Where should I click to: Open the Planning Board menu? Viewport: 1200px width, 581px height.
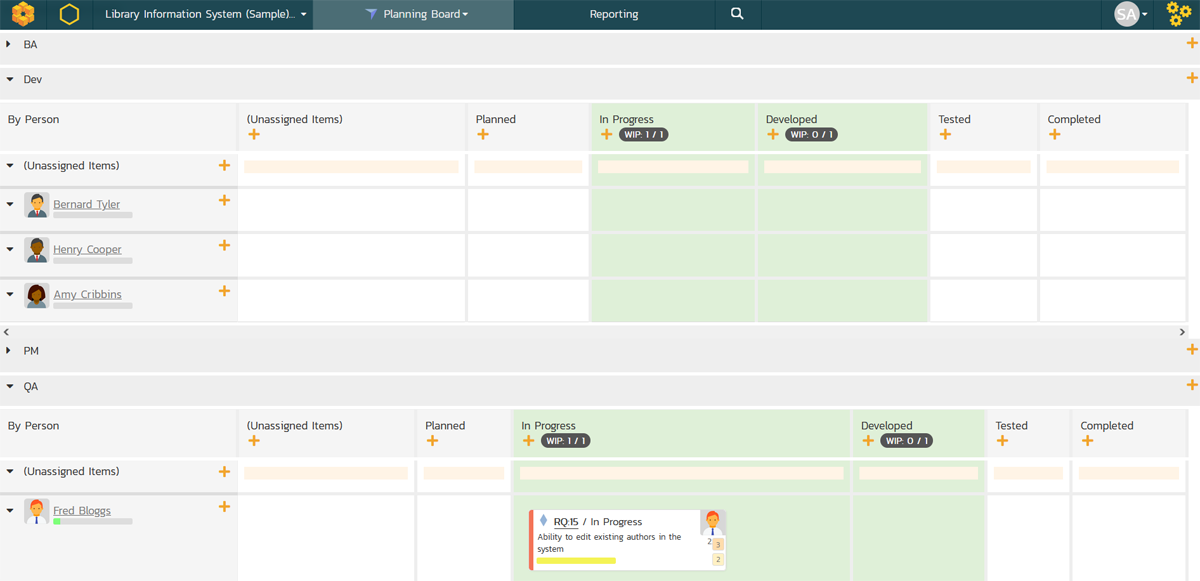[x=417, y=14]
